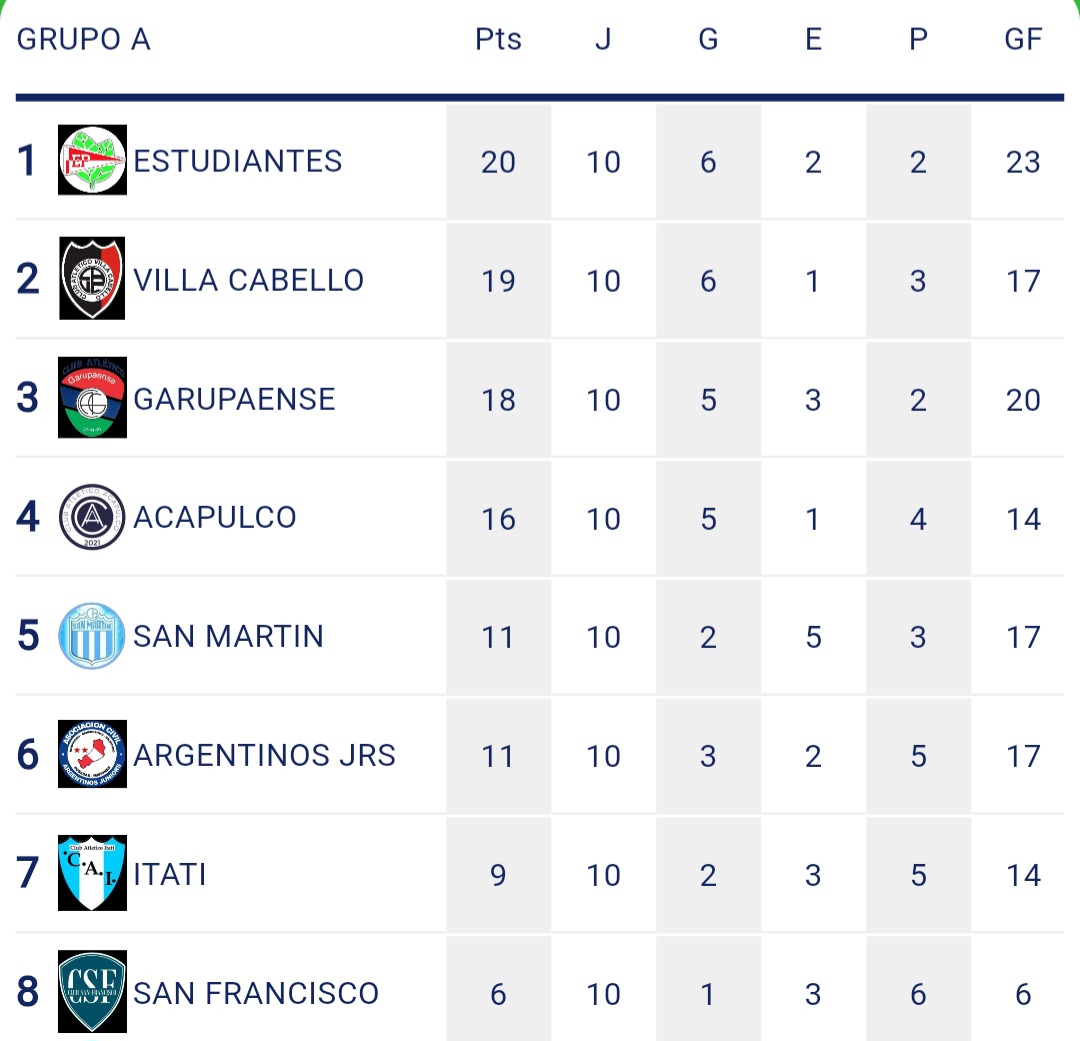Image resolution: width=1080 pixels, height=1041 pixels.
Task: Click the Acapulco circular club logo
Action: [92, 517]
